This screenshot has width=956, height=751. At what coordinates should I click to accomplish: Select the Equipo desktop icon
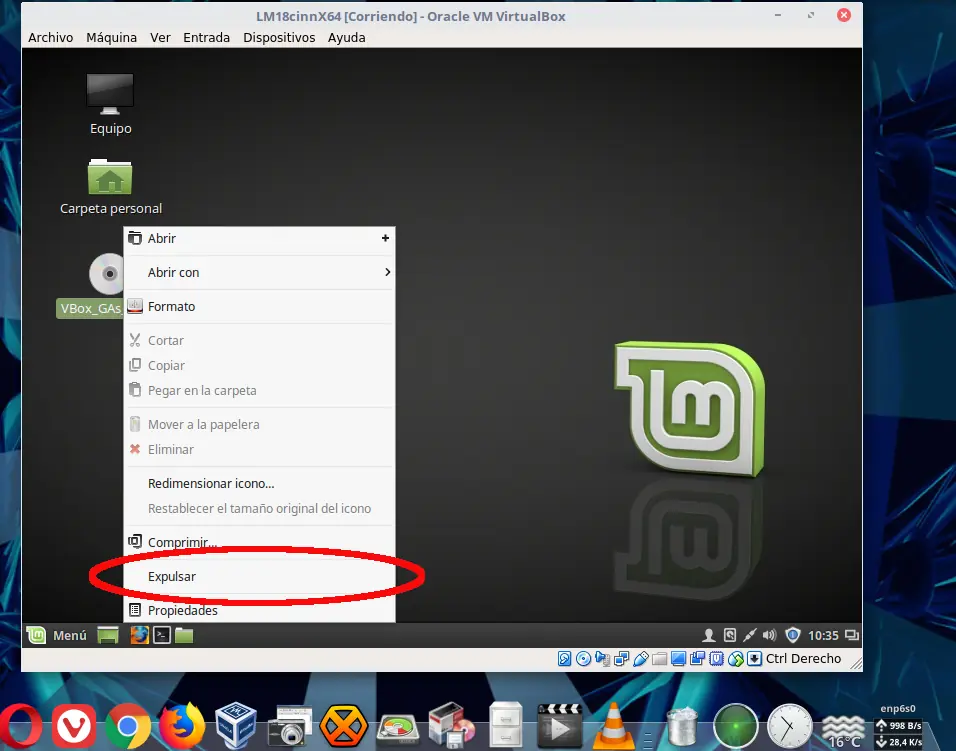[110, 104]
